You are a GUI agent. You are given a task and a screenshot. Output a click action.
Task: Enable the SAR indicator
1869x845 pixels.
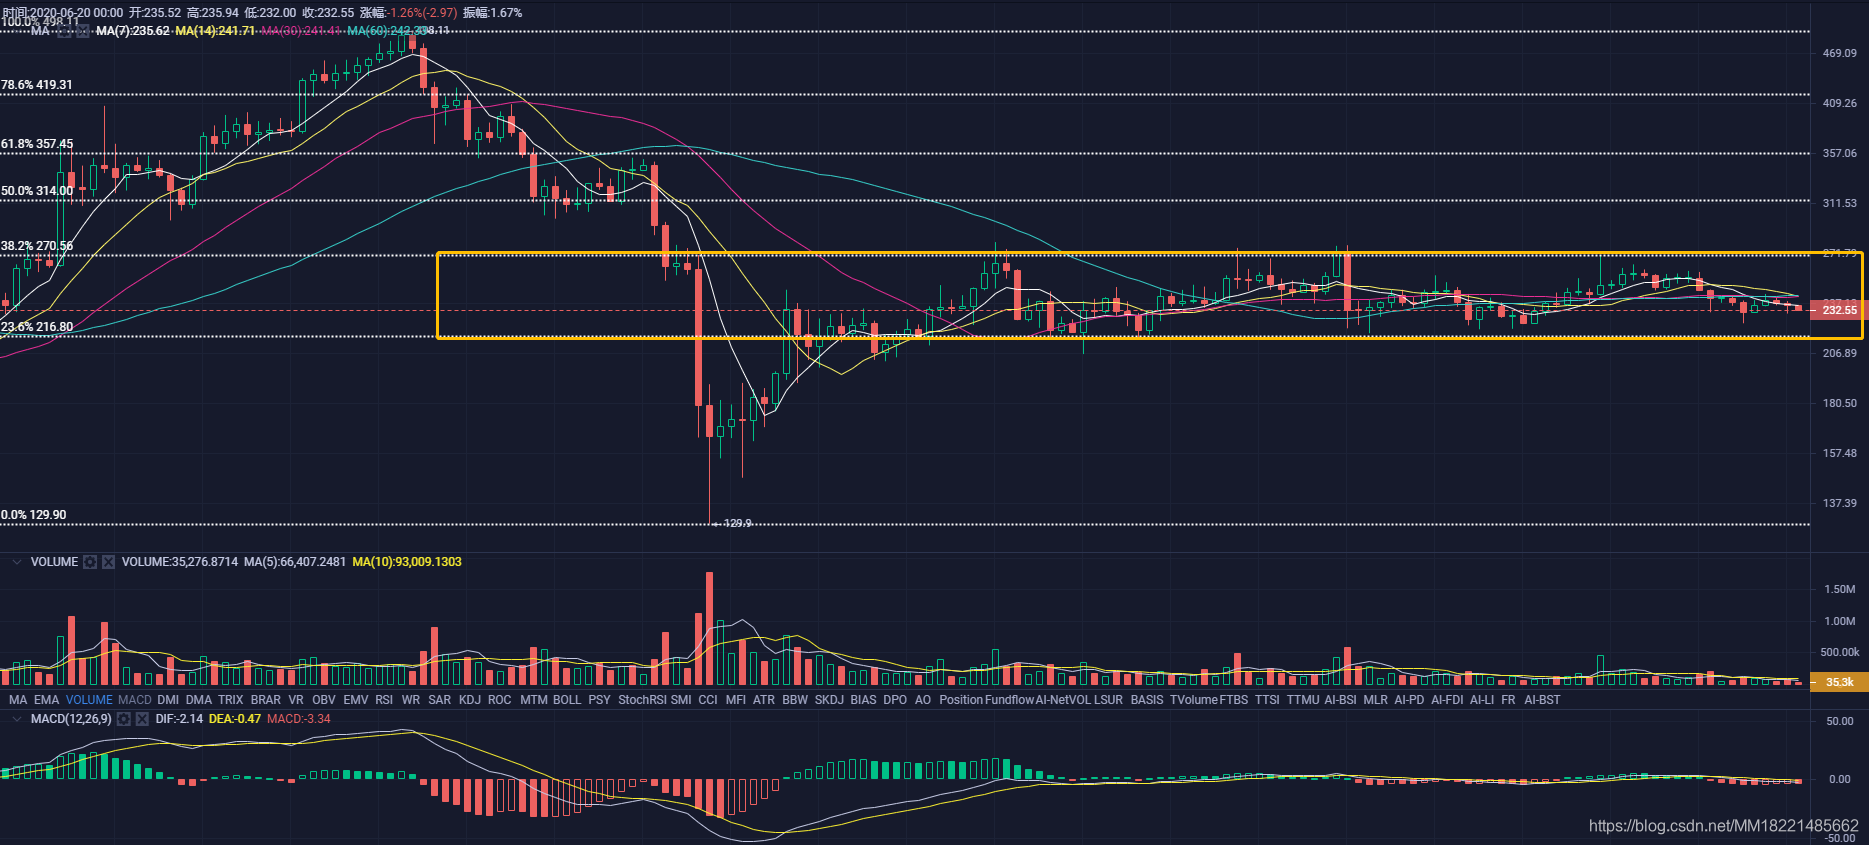[440, 700]
